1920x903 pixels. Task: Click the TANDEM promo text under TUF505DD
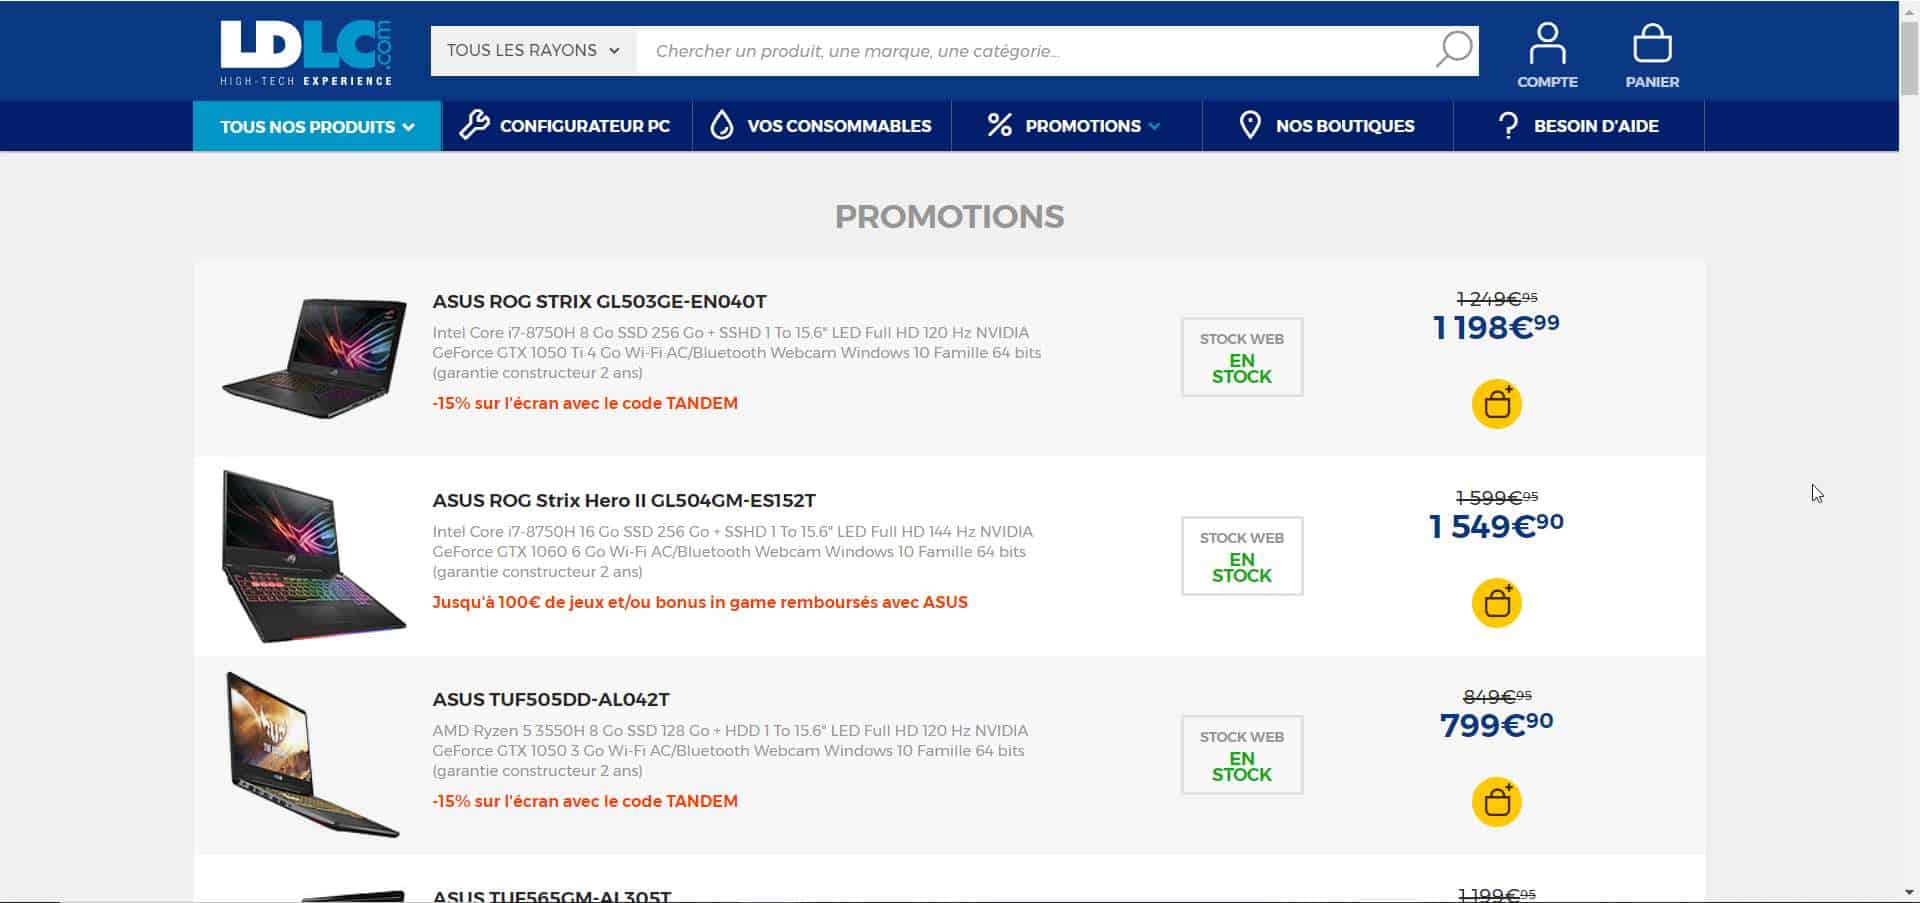point(585,801)
